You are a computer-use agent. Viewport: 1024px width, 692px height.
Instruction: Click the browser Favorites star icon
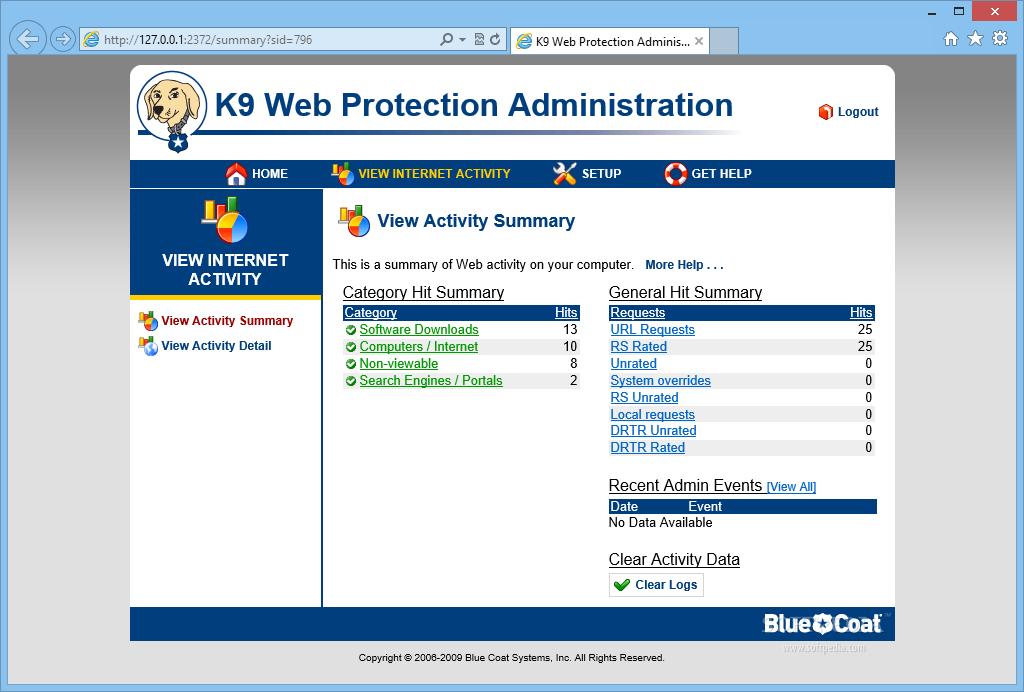point(975,39)
